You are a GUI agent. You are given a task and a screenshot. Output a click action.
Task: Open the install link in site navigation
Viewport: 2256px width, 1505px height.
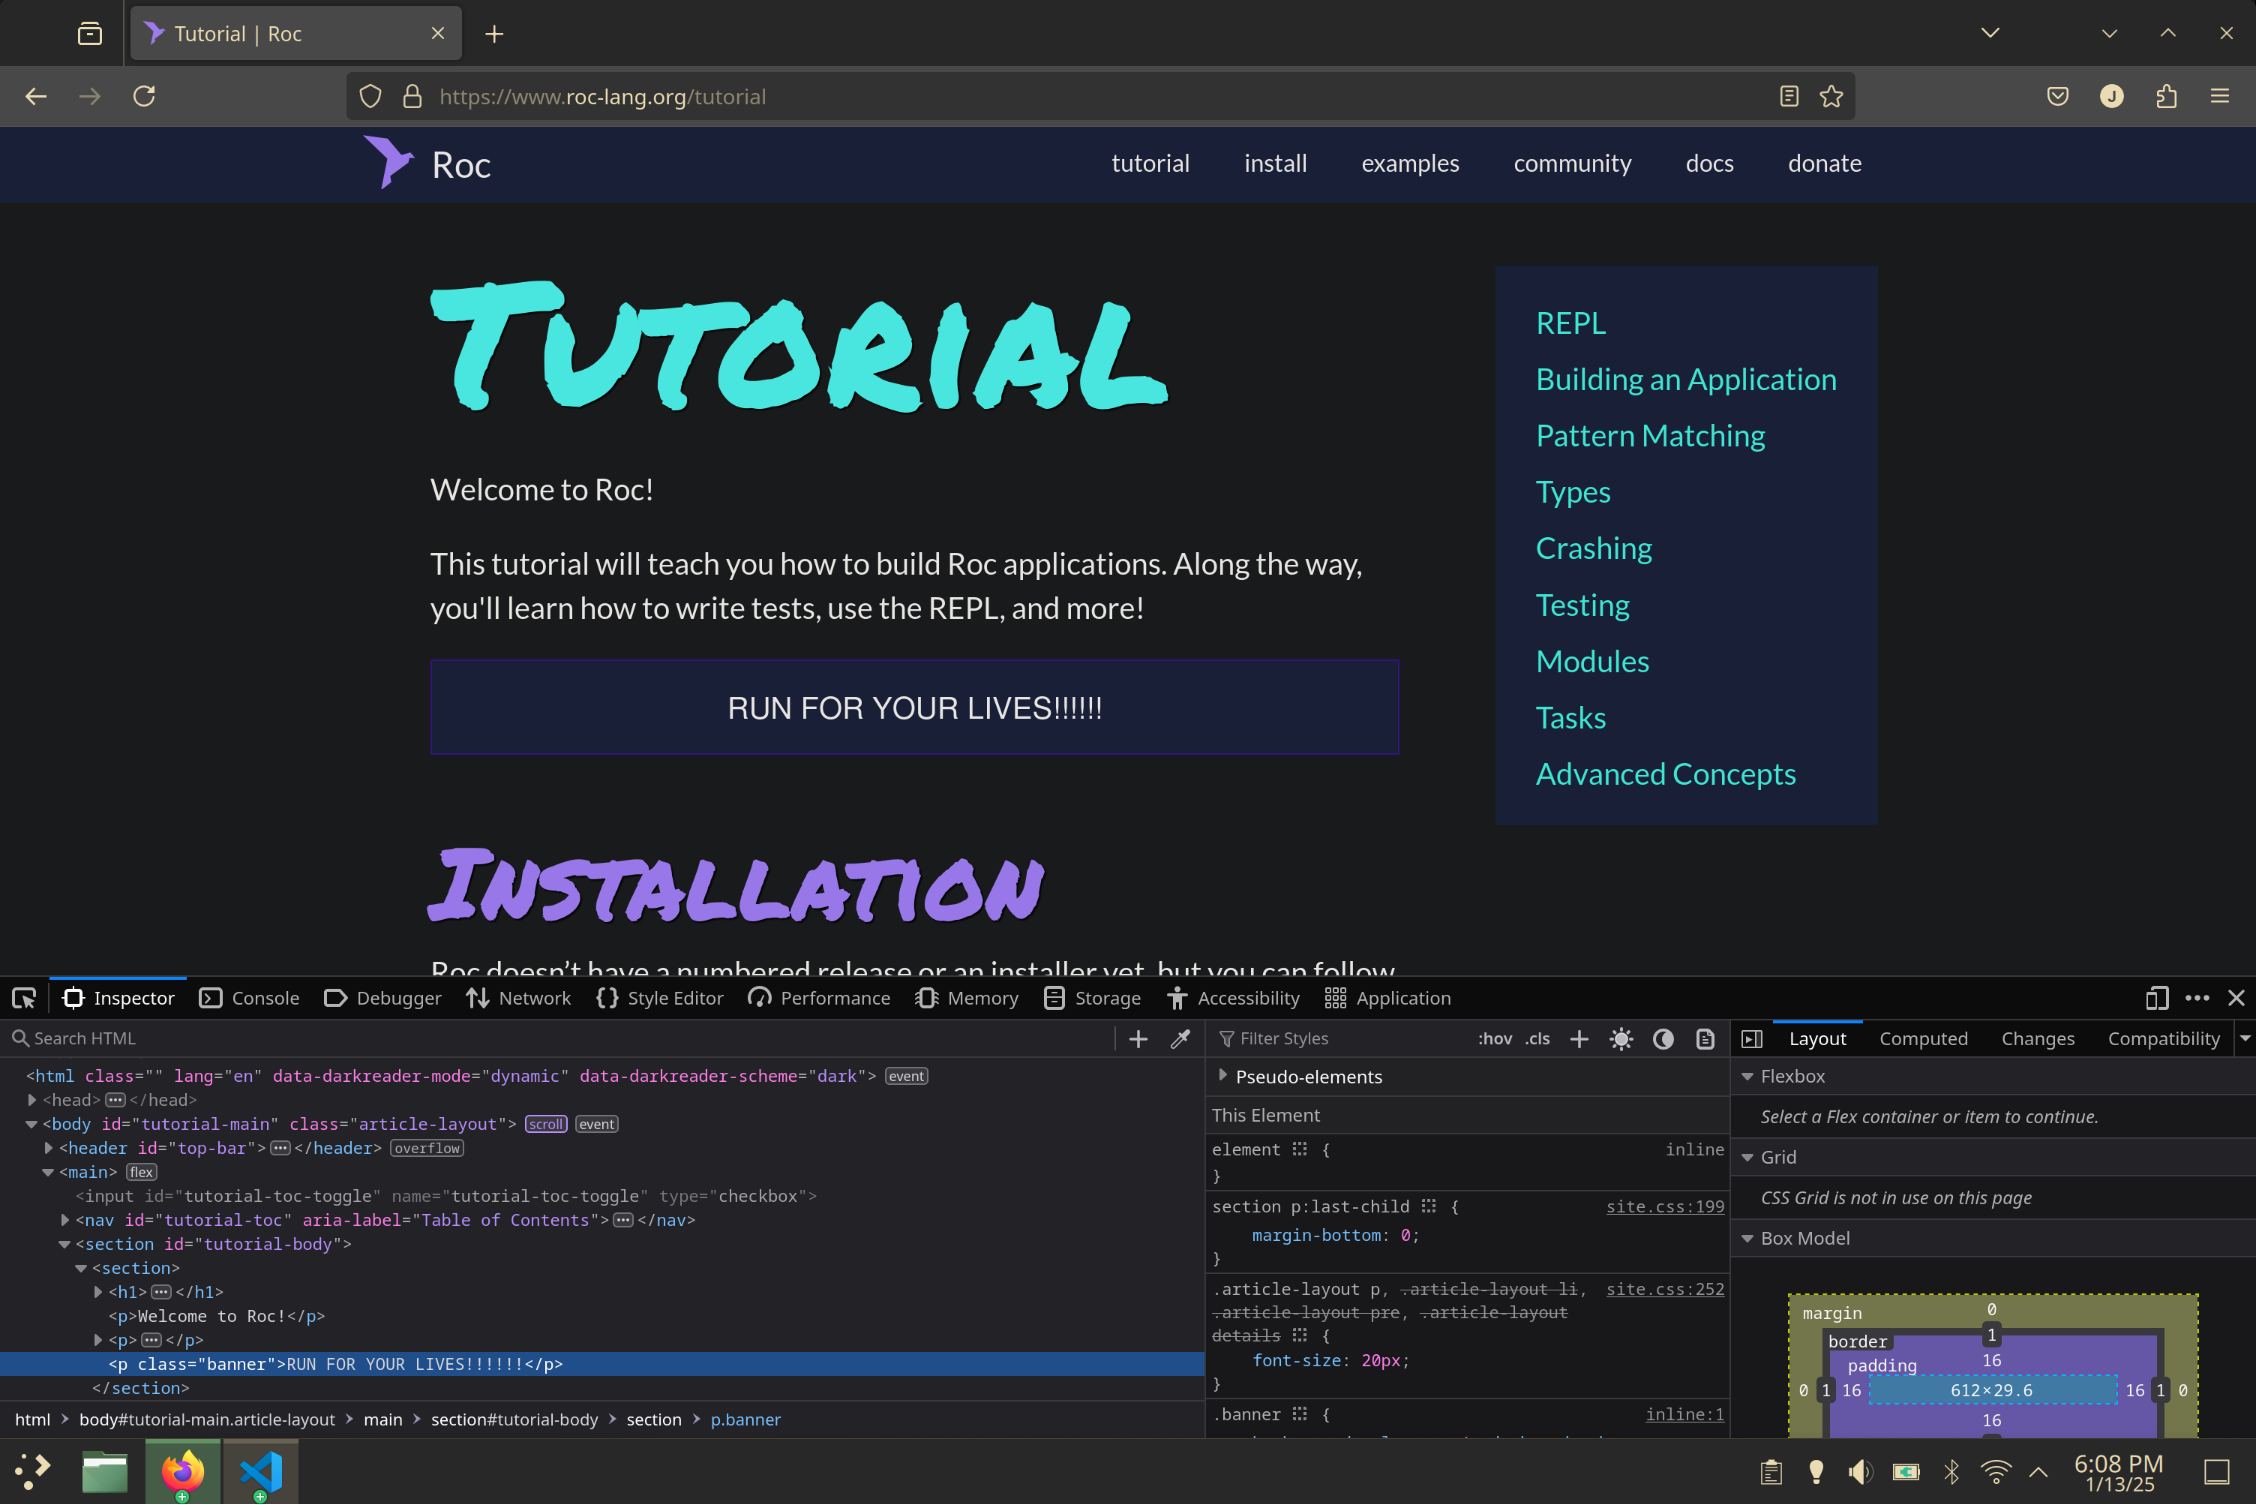[1275, 163]
